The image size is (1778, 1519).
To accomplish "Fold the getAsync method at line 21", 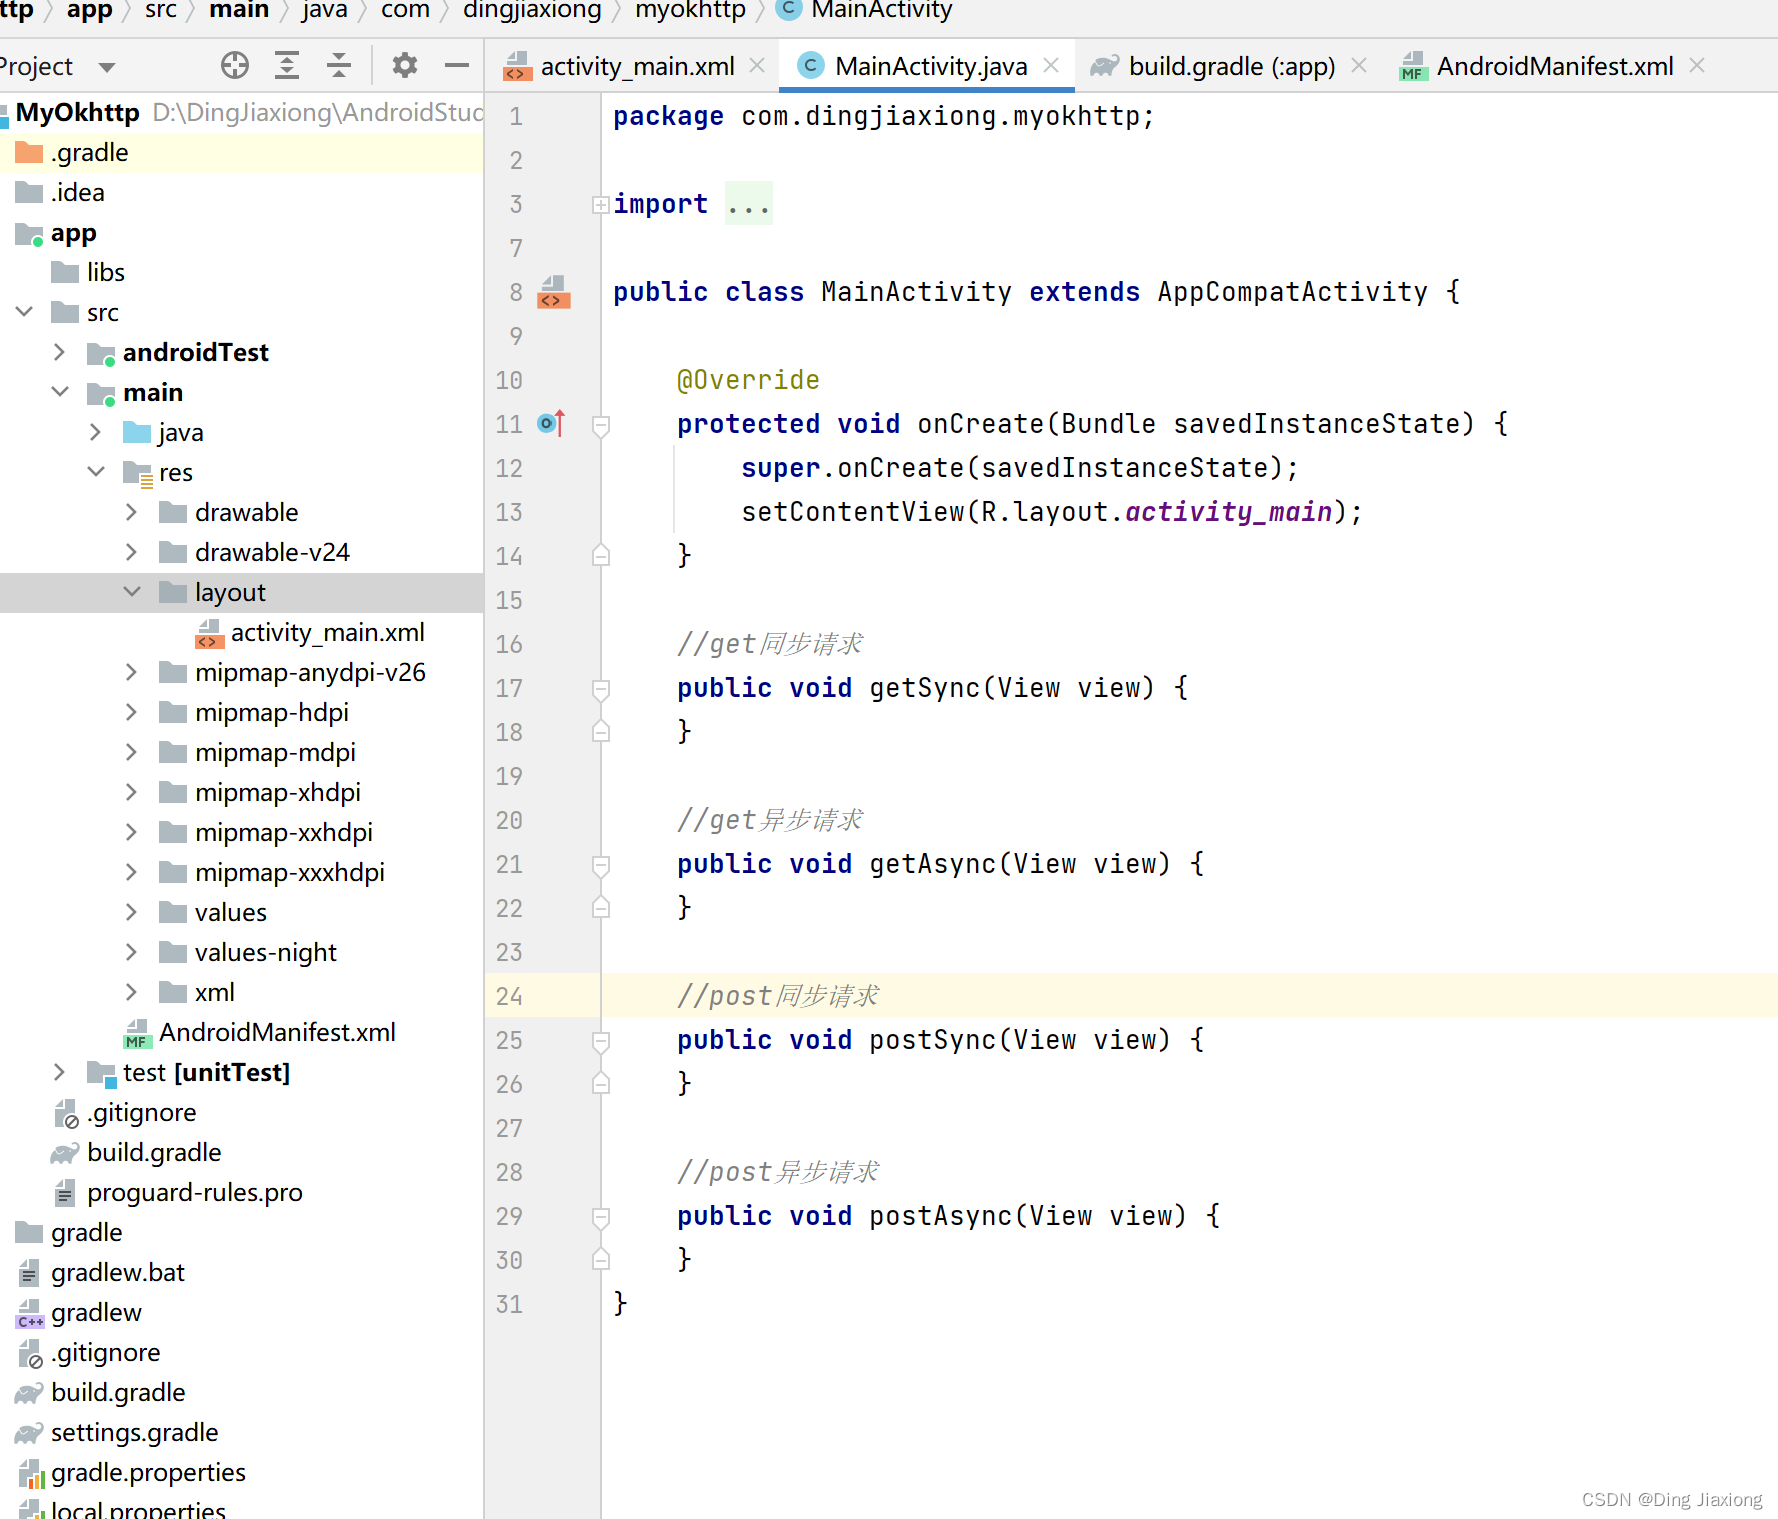I will (x=601, y=866).
